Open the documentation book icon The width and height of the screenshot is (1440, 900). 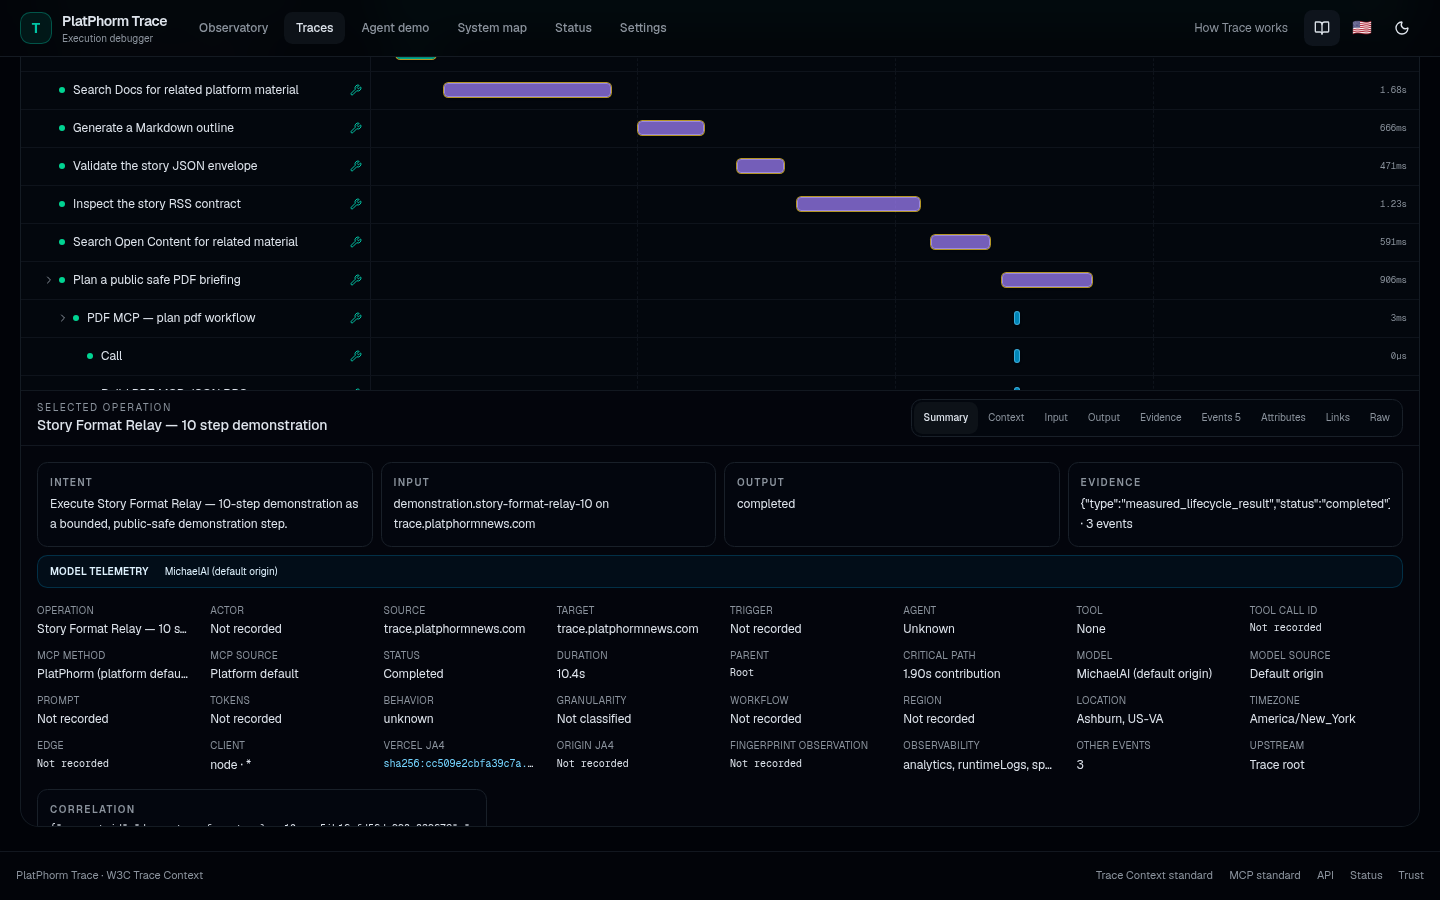(1322, 28)
